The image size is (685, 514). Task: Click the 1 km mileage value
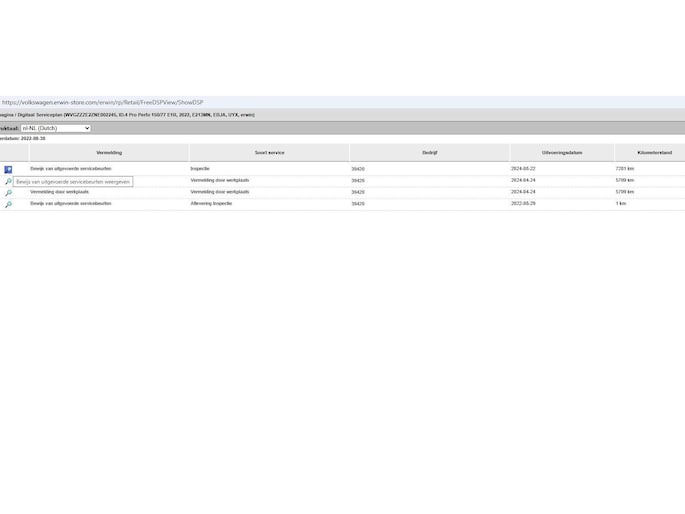tap(621, 203)
